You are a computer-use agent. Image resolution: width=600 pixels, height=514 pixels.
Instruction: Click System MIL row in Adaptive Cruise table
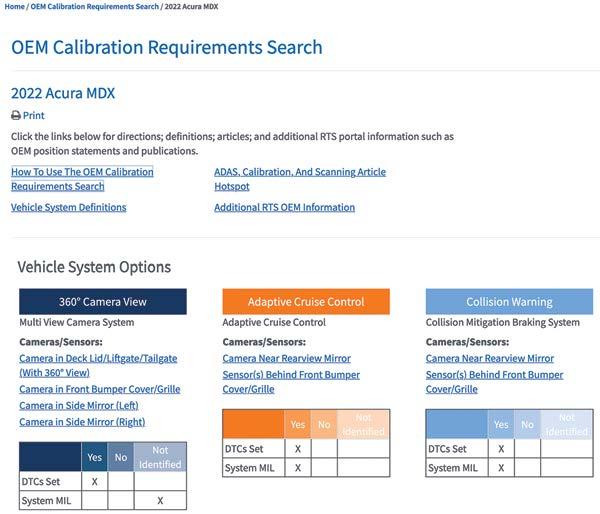coord(306,468)
